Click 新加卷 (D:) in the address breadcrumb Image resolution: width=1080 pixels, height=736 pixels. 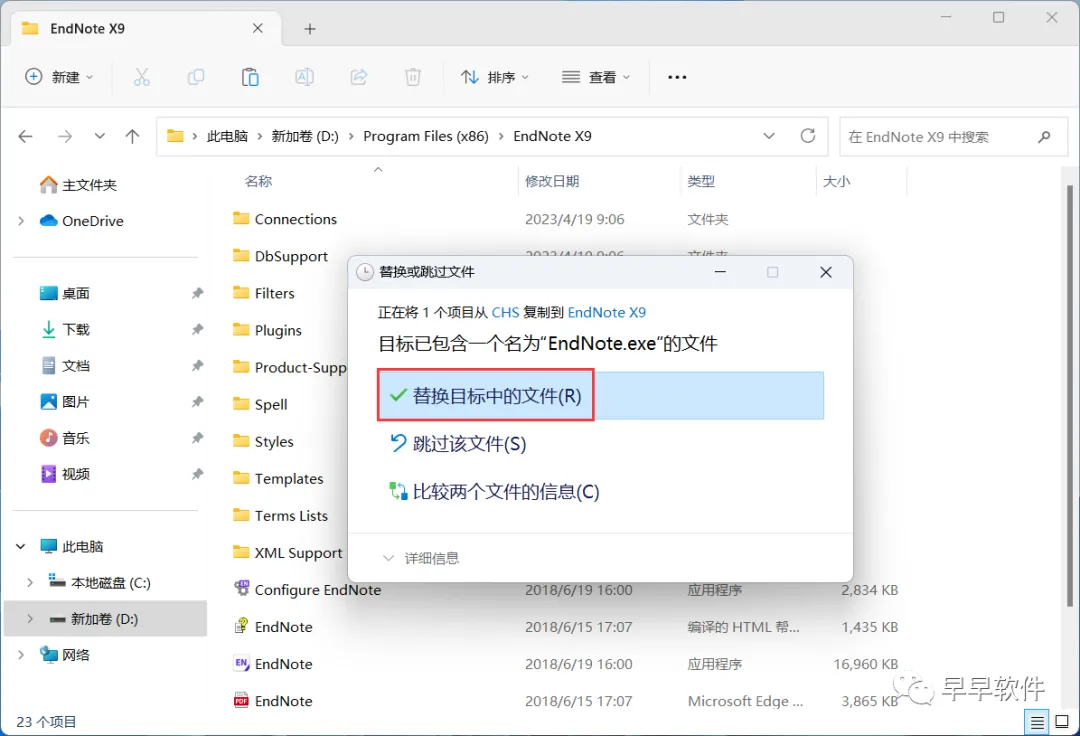click(x=305, y=136)
